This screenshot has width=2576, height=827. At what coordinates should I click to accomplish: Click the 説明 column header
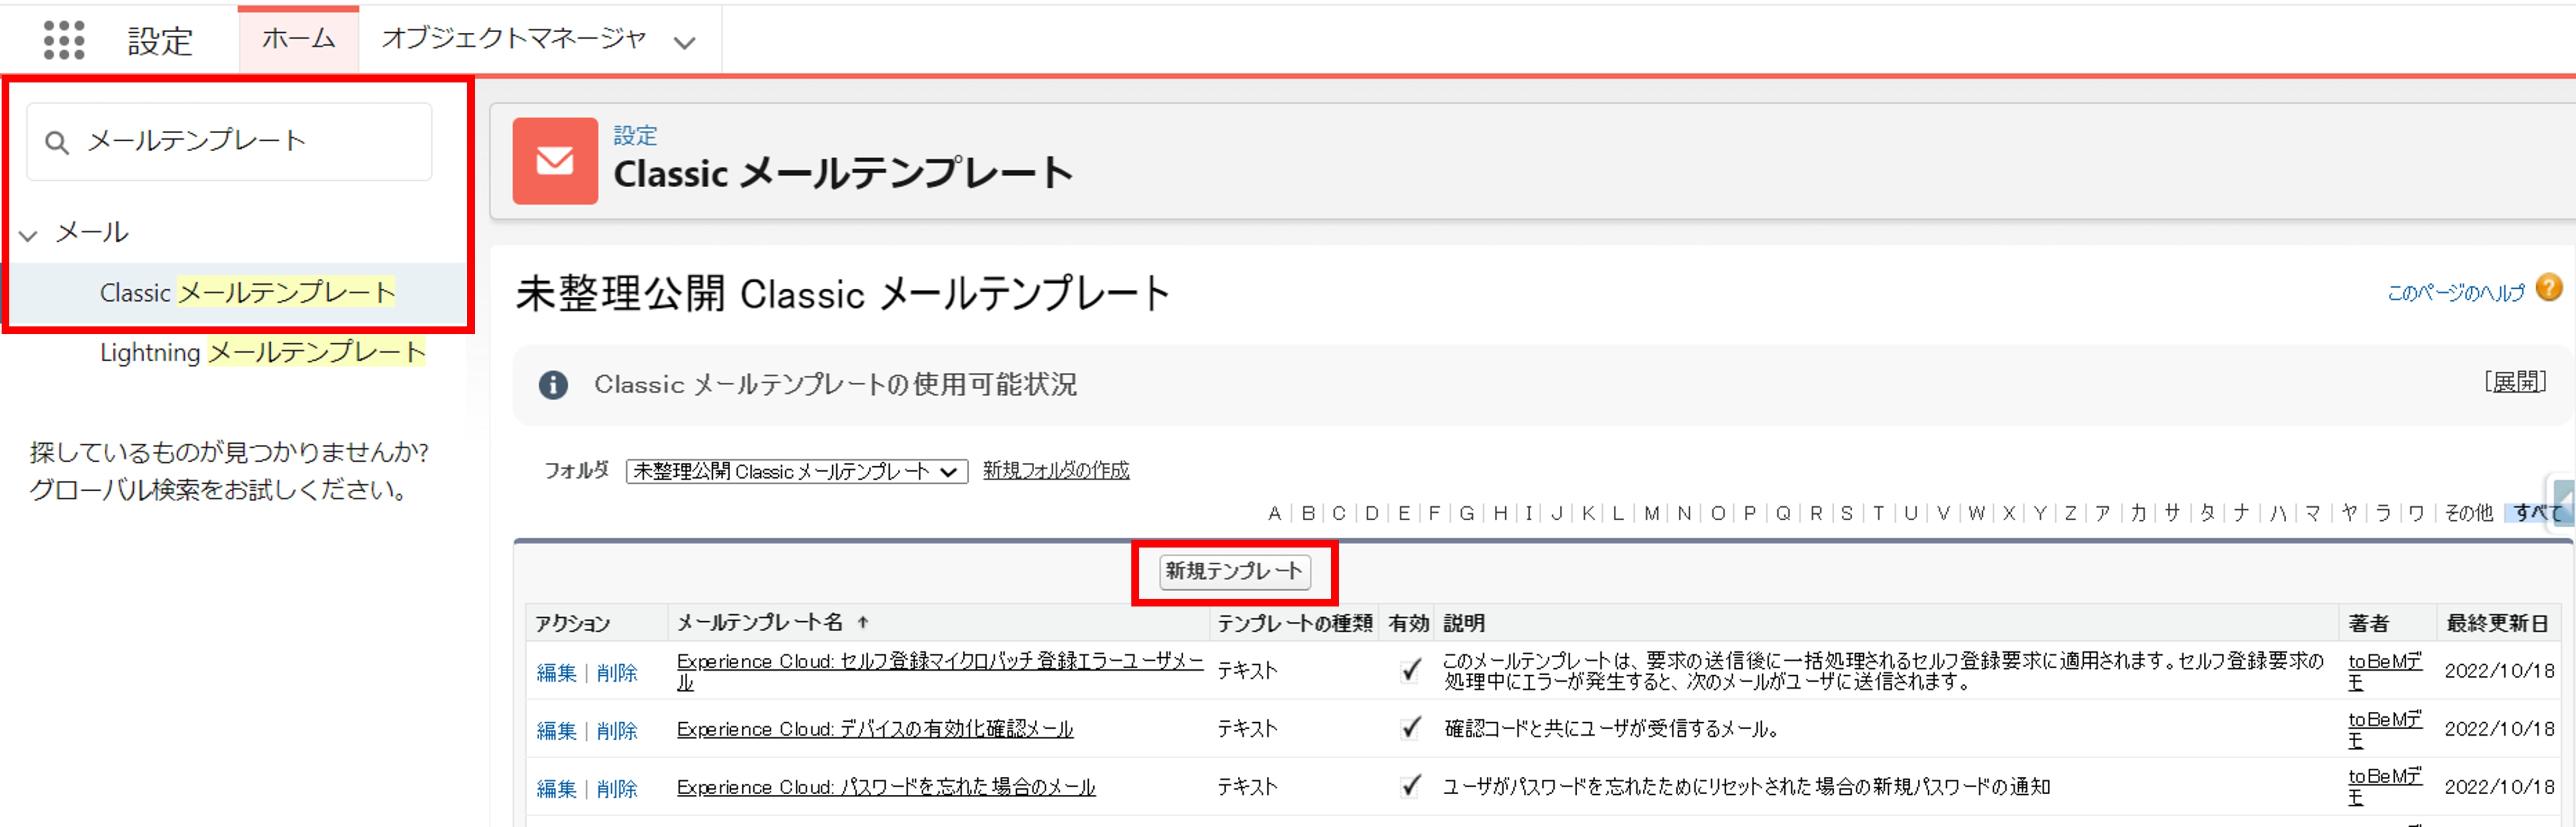tap(1464, 623)
